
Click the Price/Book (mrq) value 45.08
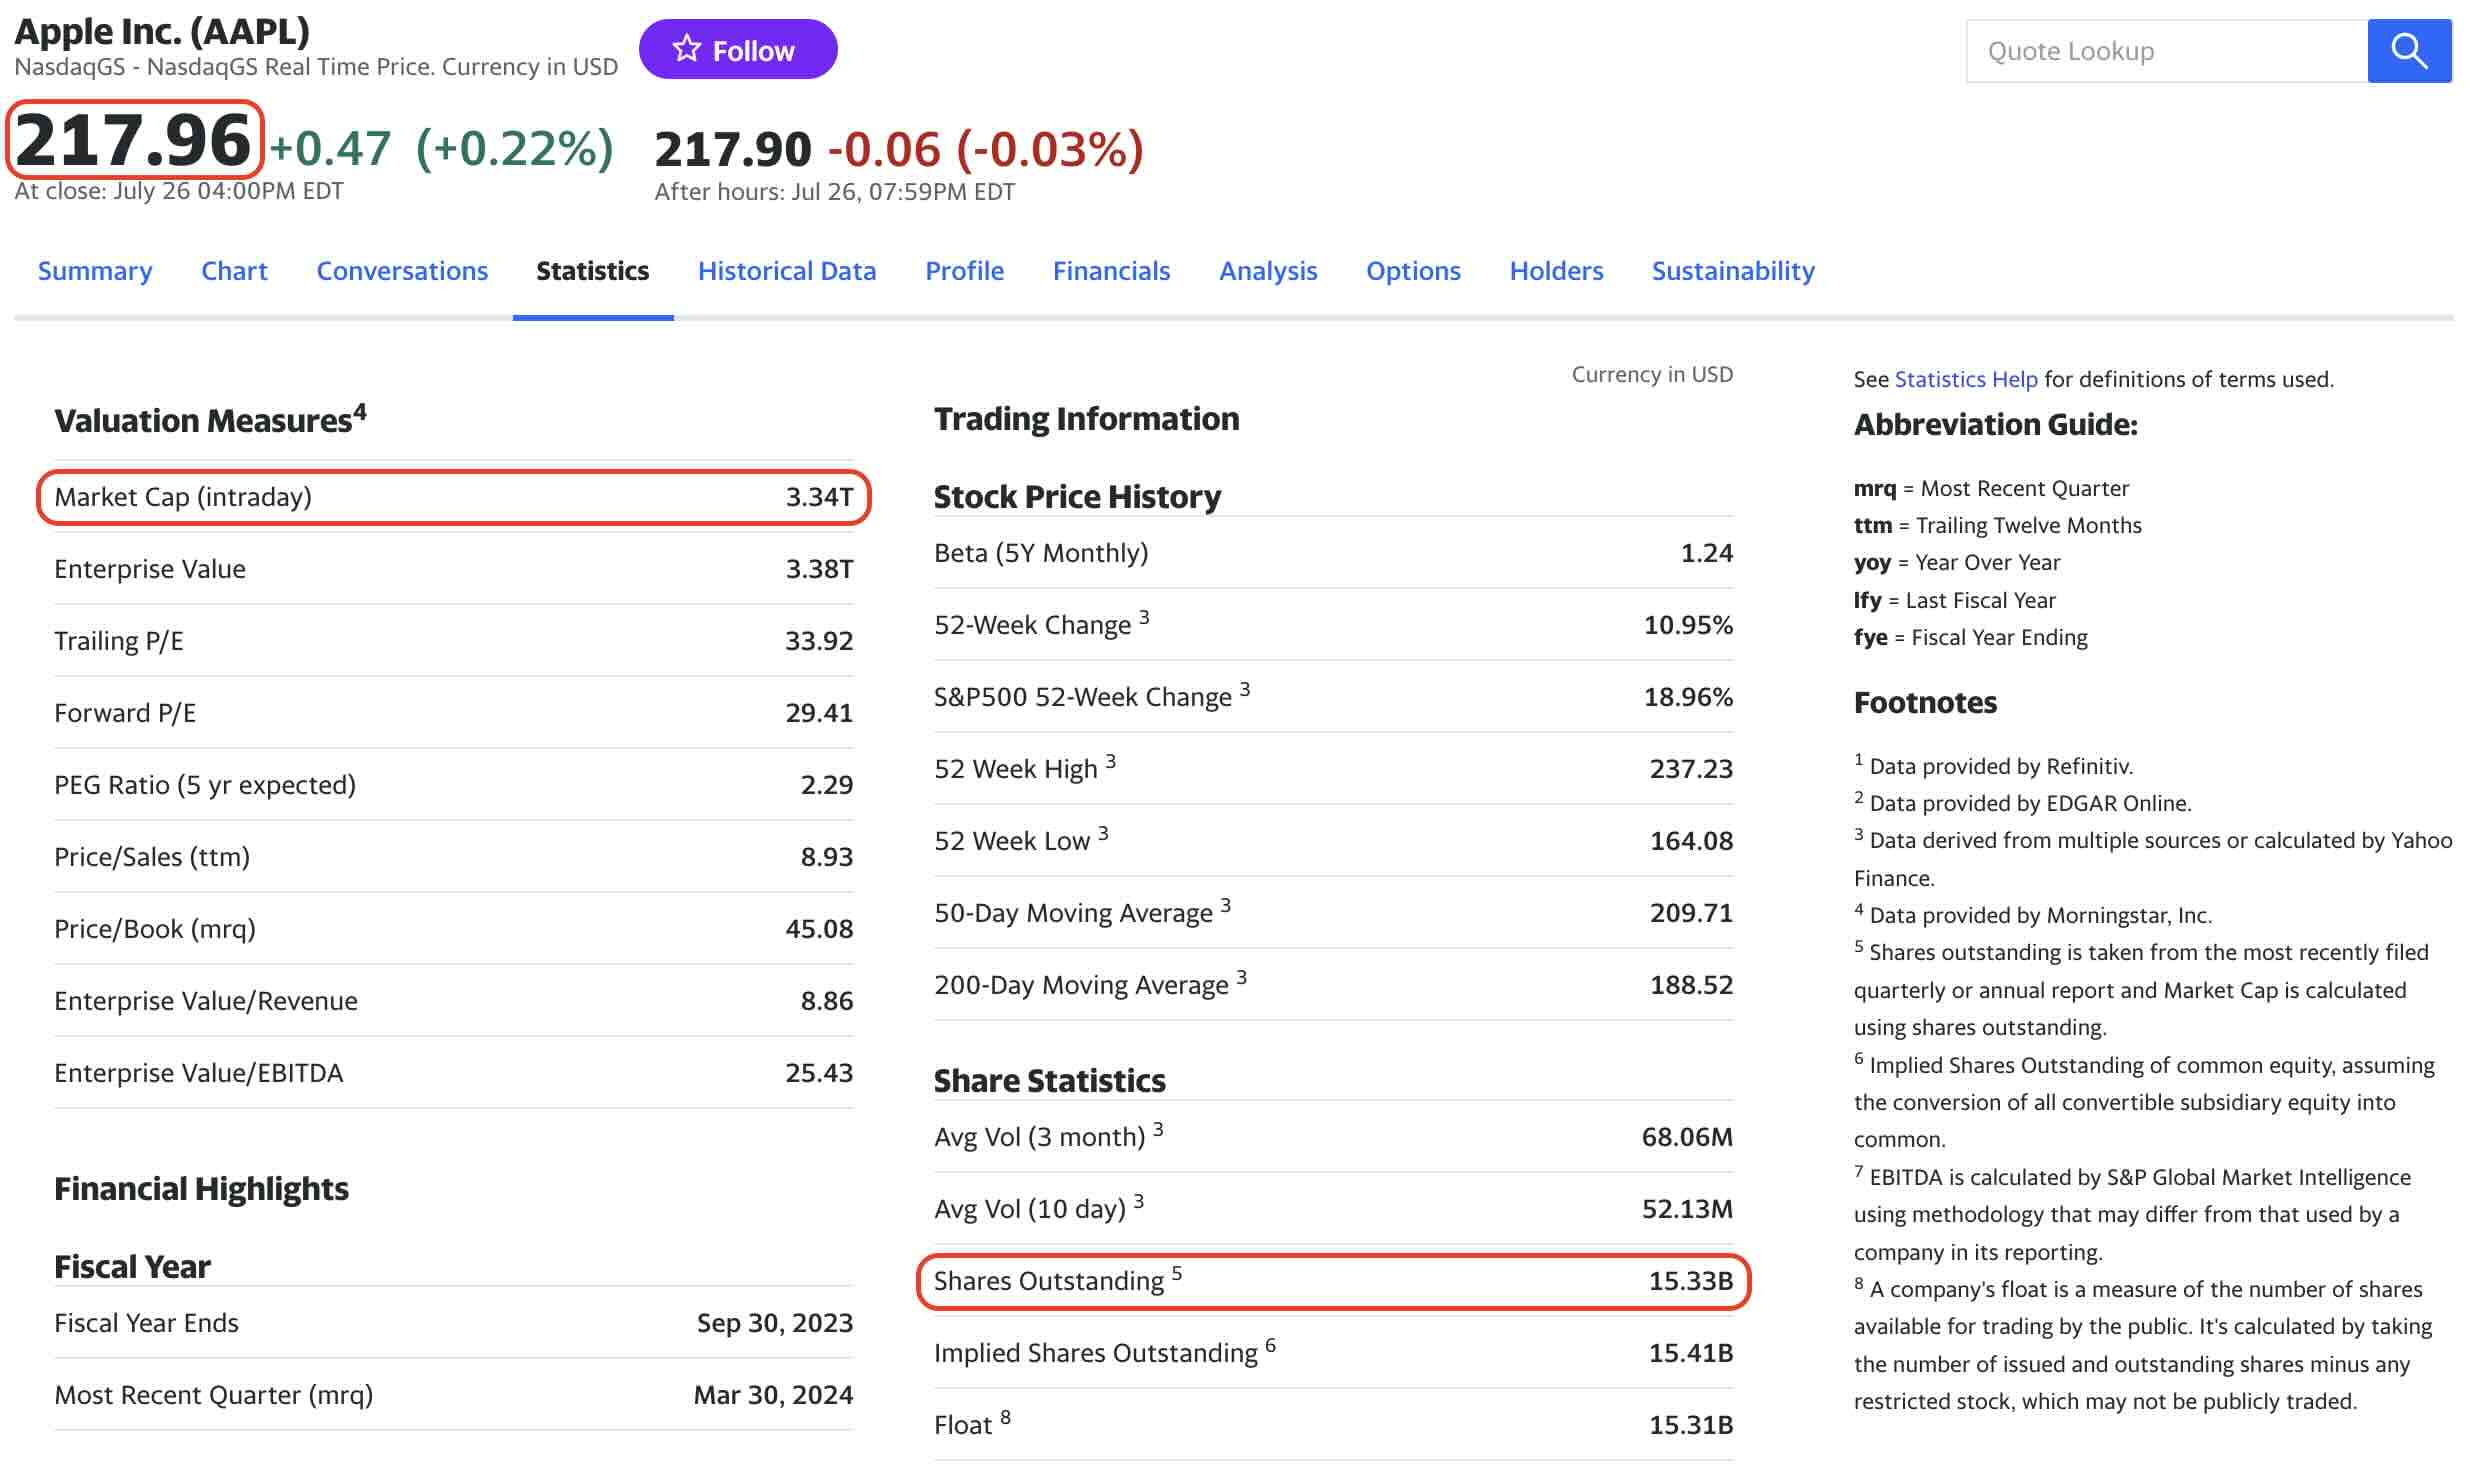[x=819, y=929]
